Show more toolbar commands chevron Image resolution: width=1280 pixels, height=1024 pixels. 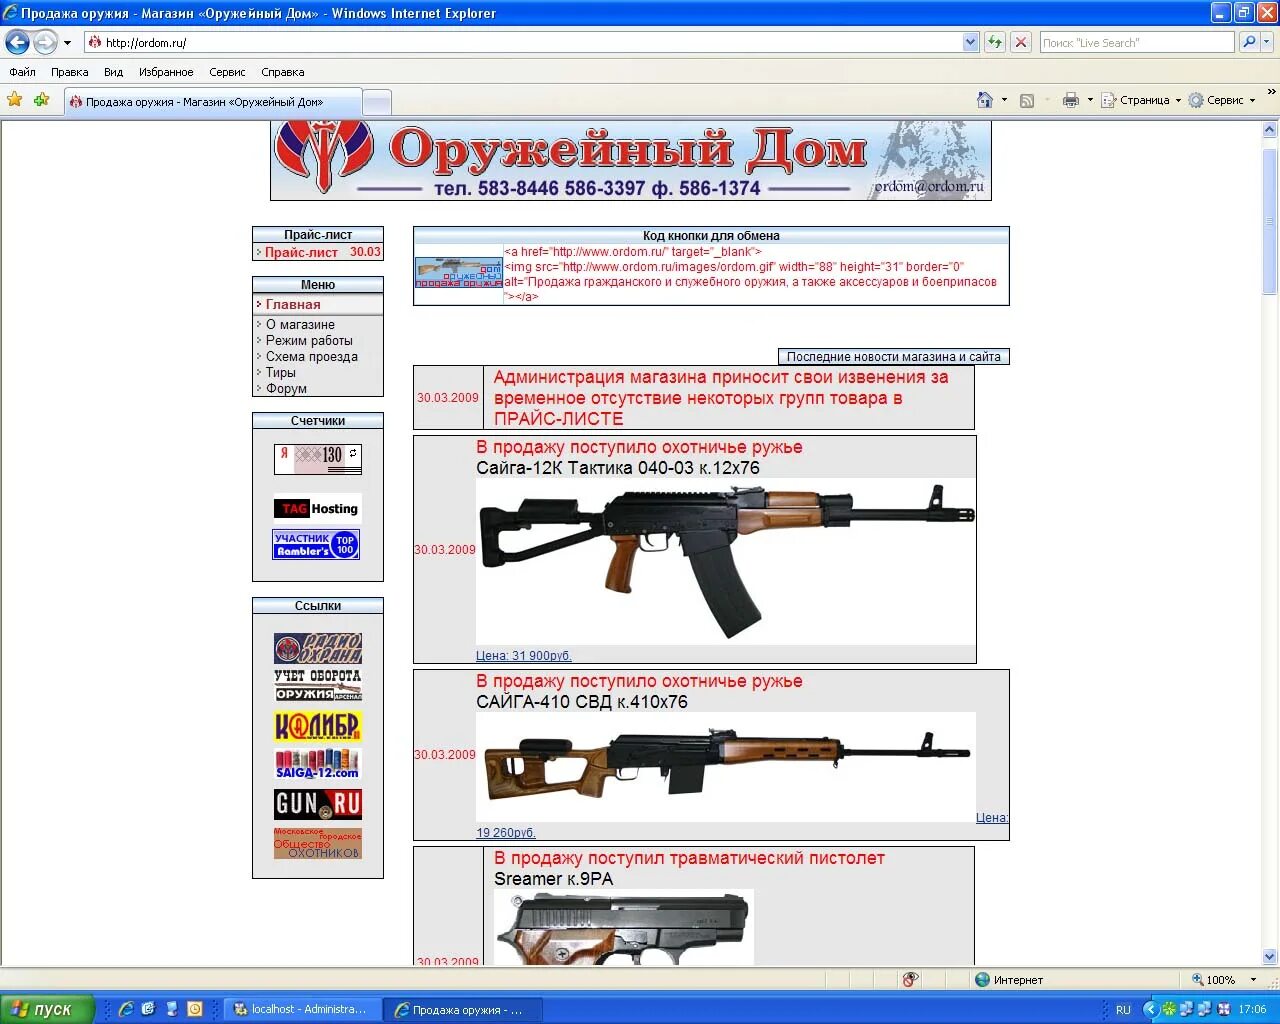point(1271,92)
